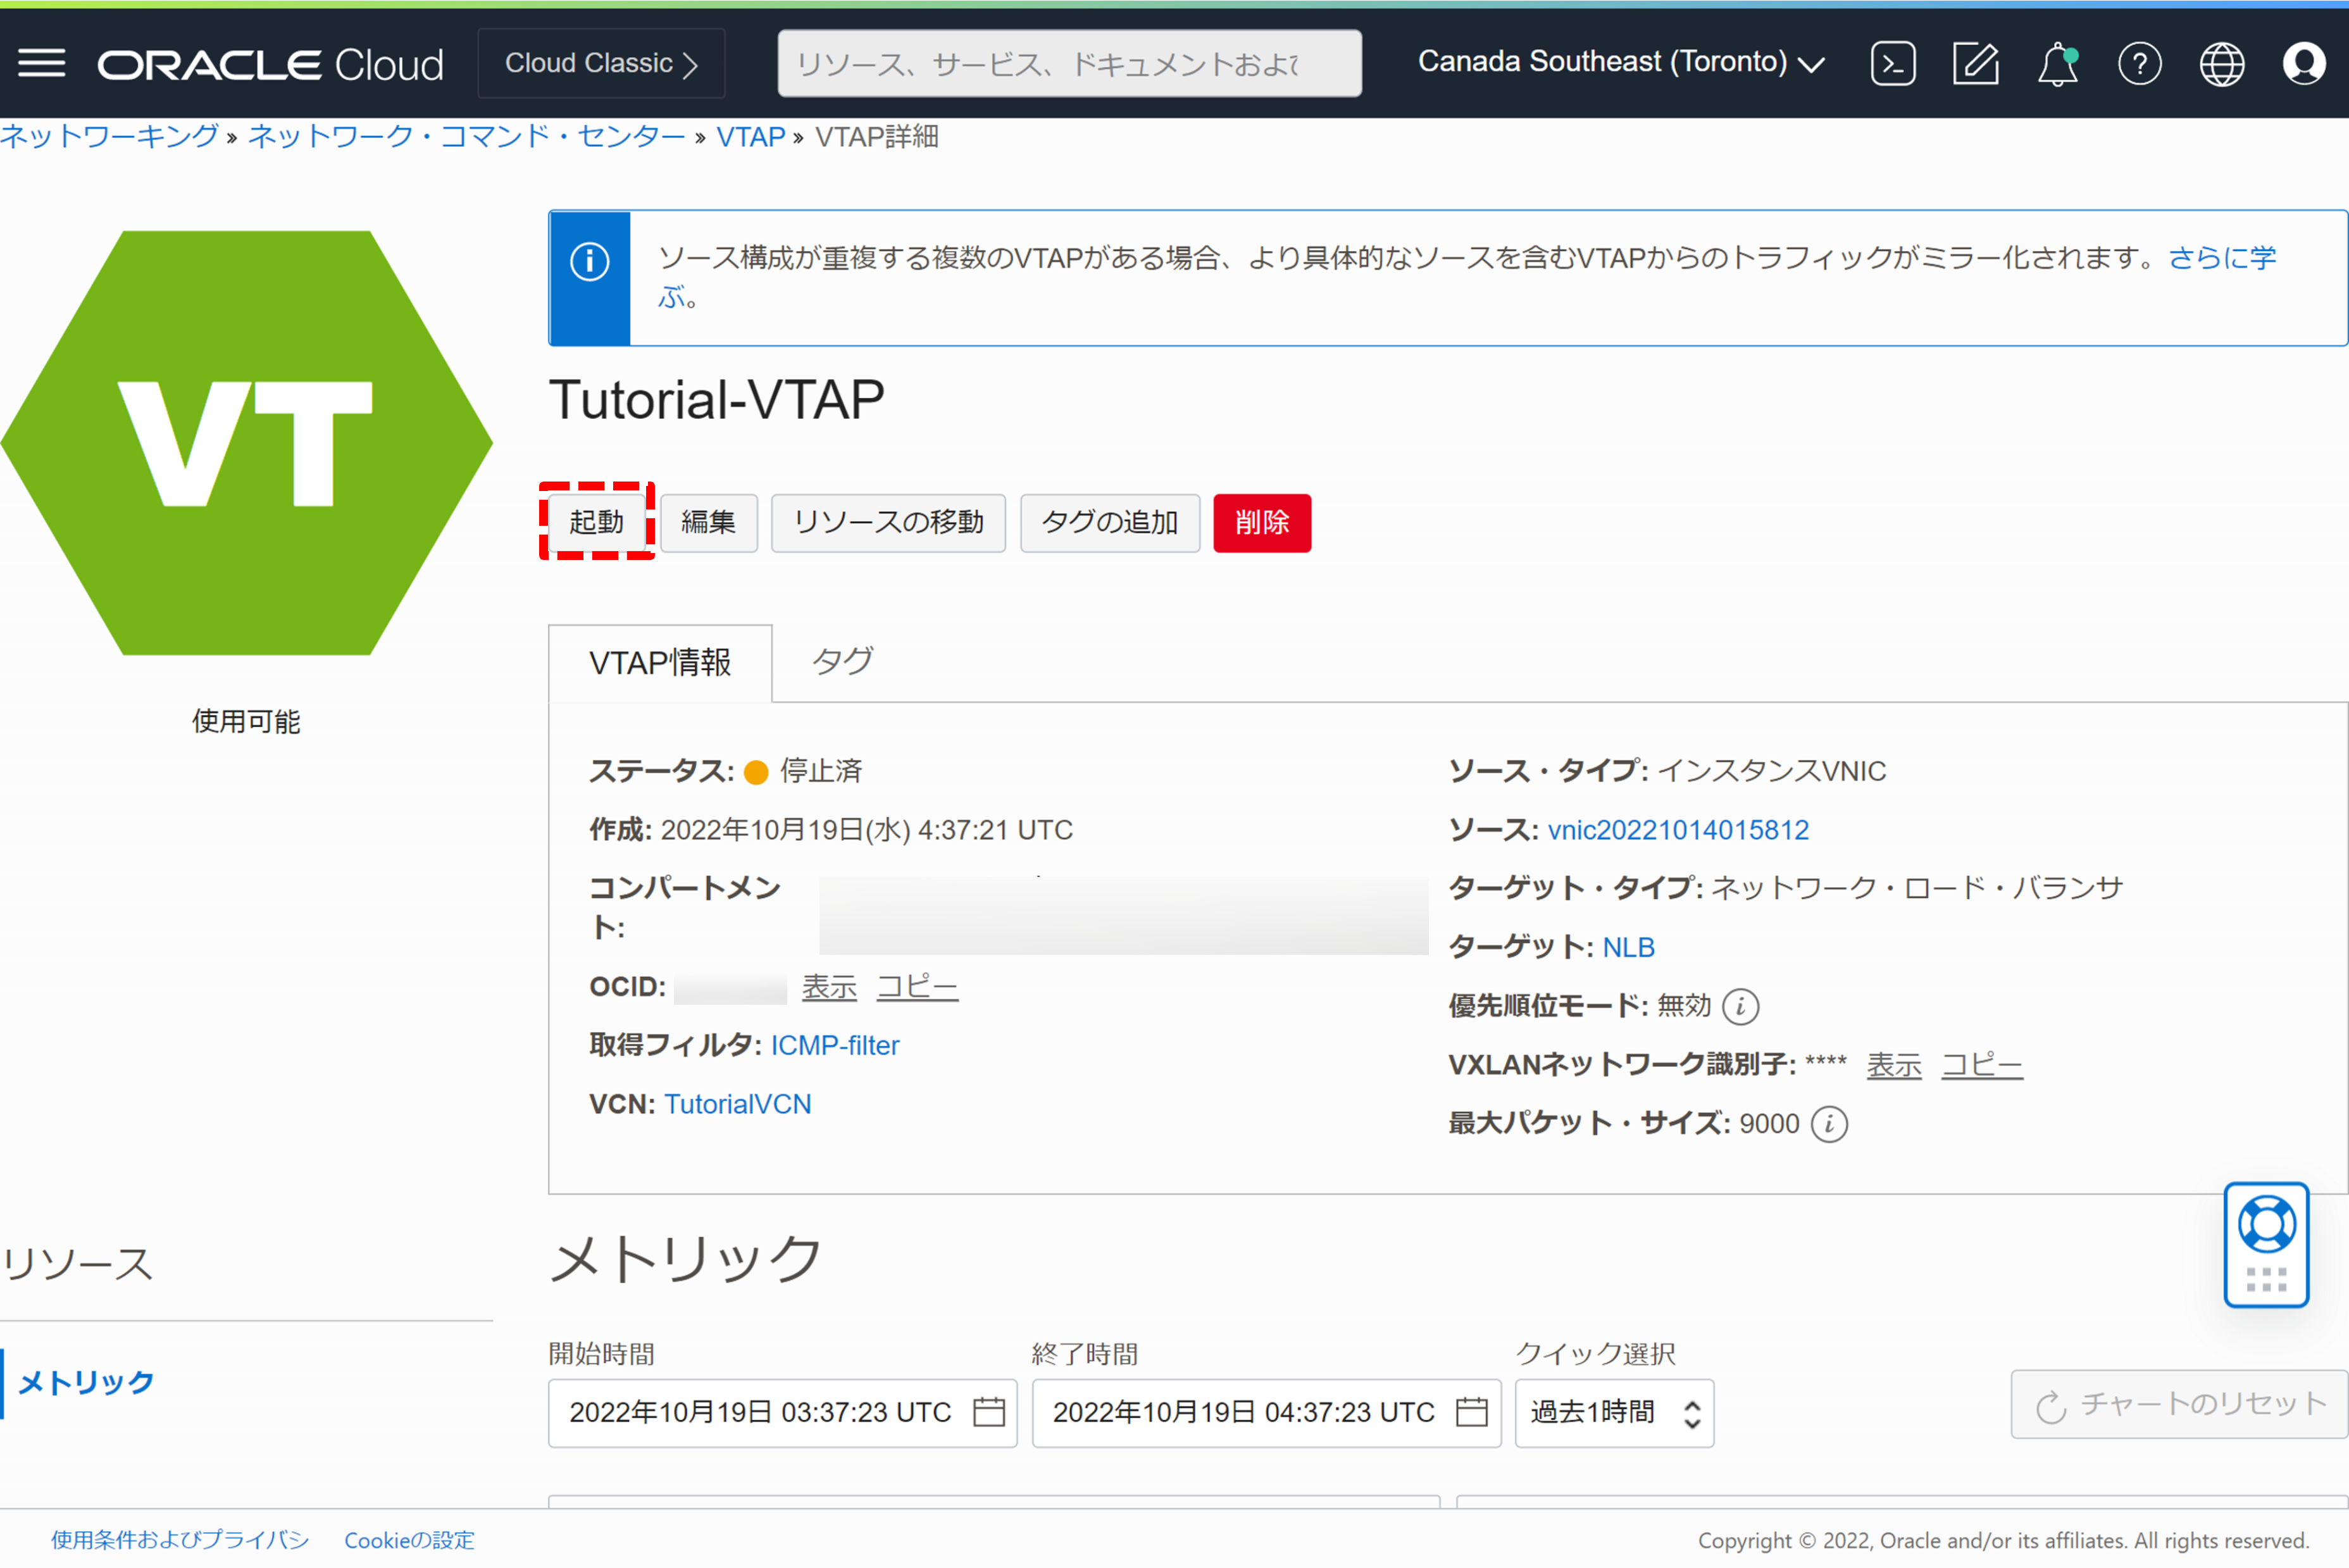Screen dimensions: 2349x1568
Task: Click the 開始時間 date field
Action: (782, 1413)
